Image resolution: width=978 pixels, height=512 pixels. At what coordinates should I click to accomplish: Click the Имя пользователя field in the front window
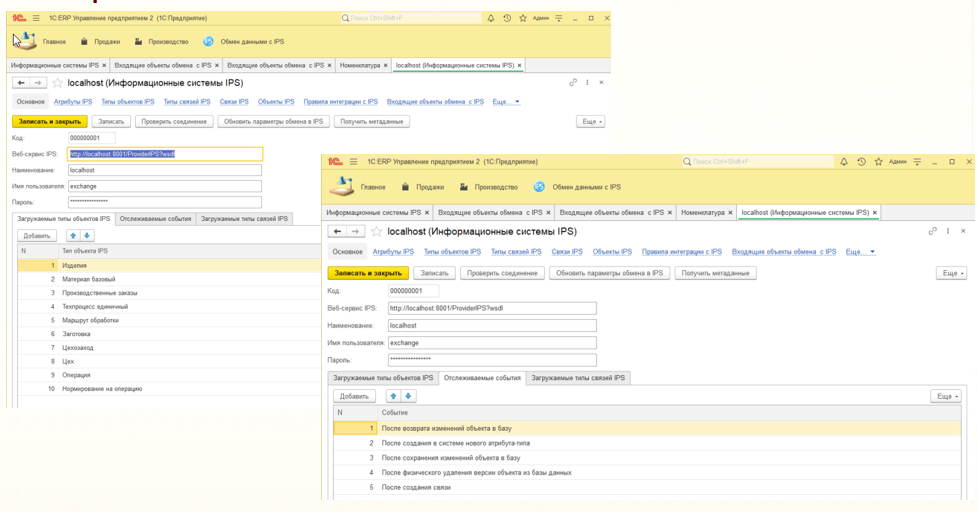pos(492,343)
